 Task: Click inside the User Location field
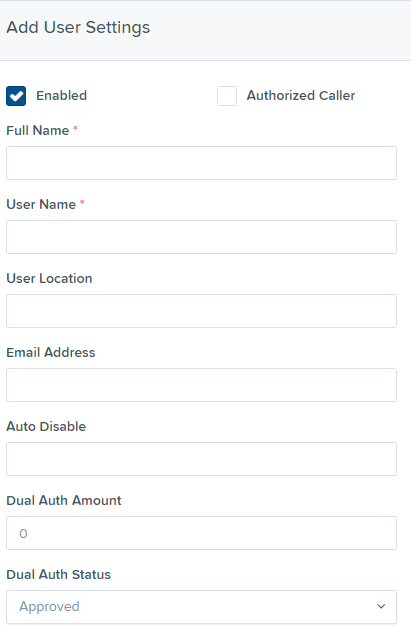(x=201, y=311)
